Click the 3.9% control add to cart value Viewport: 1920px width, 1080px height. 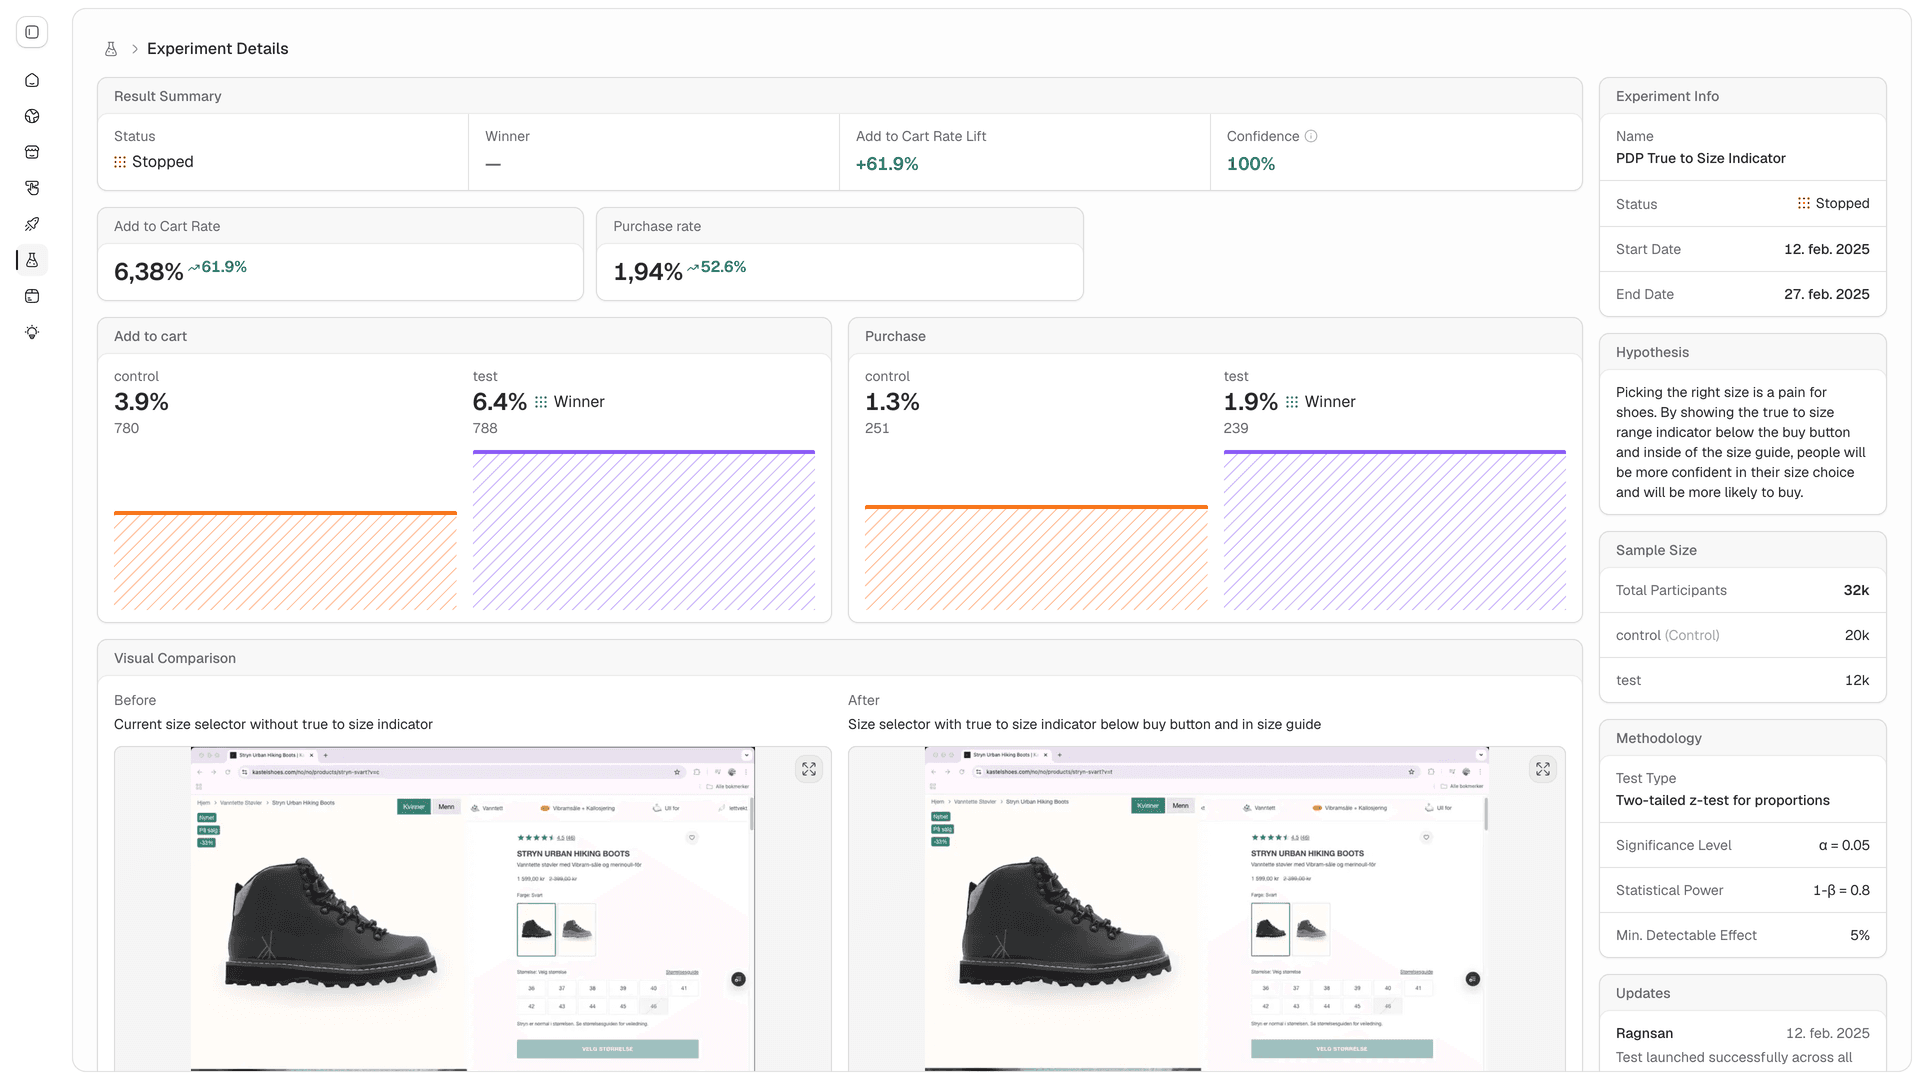tap(141, 402)
